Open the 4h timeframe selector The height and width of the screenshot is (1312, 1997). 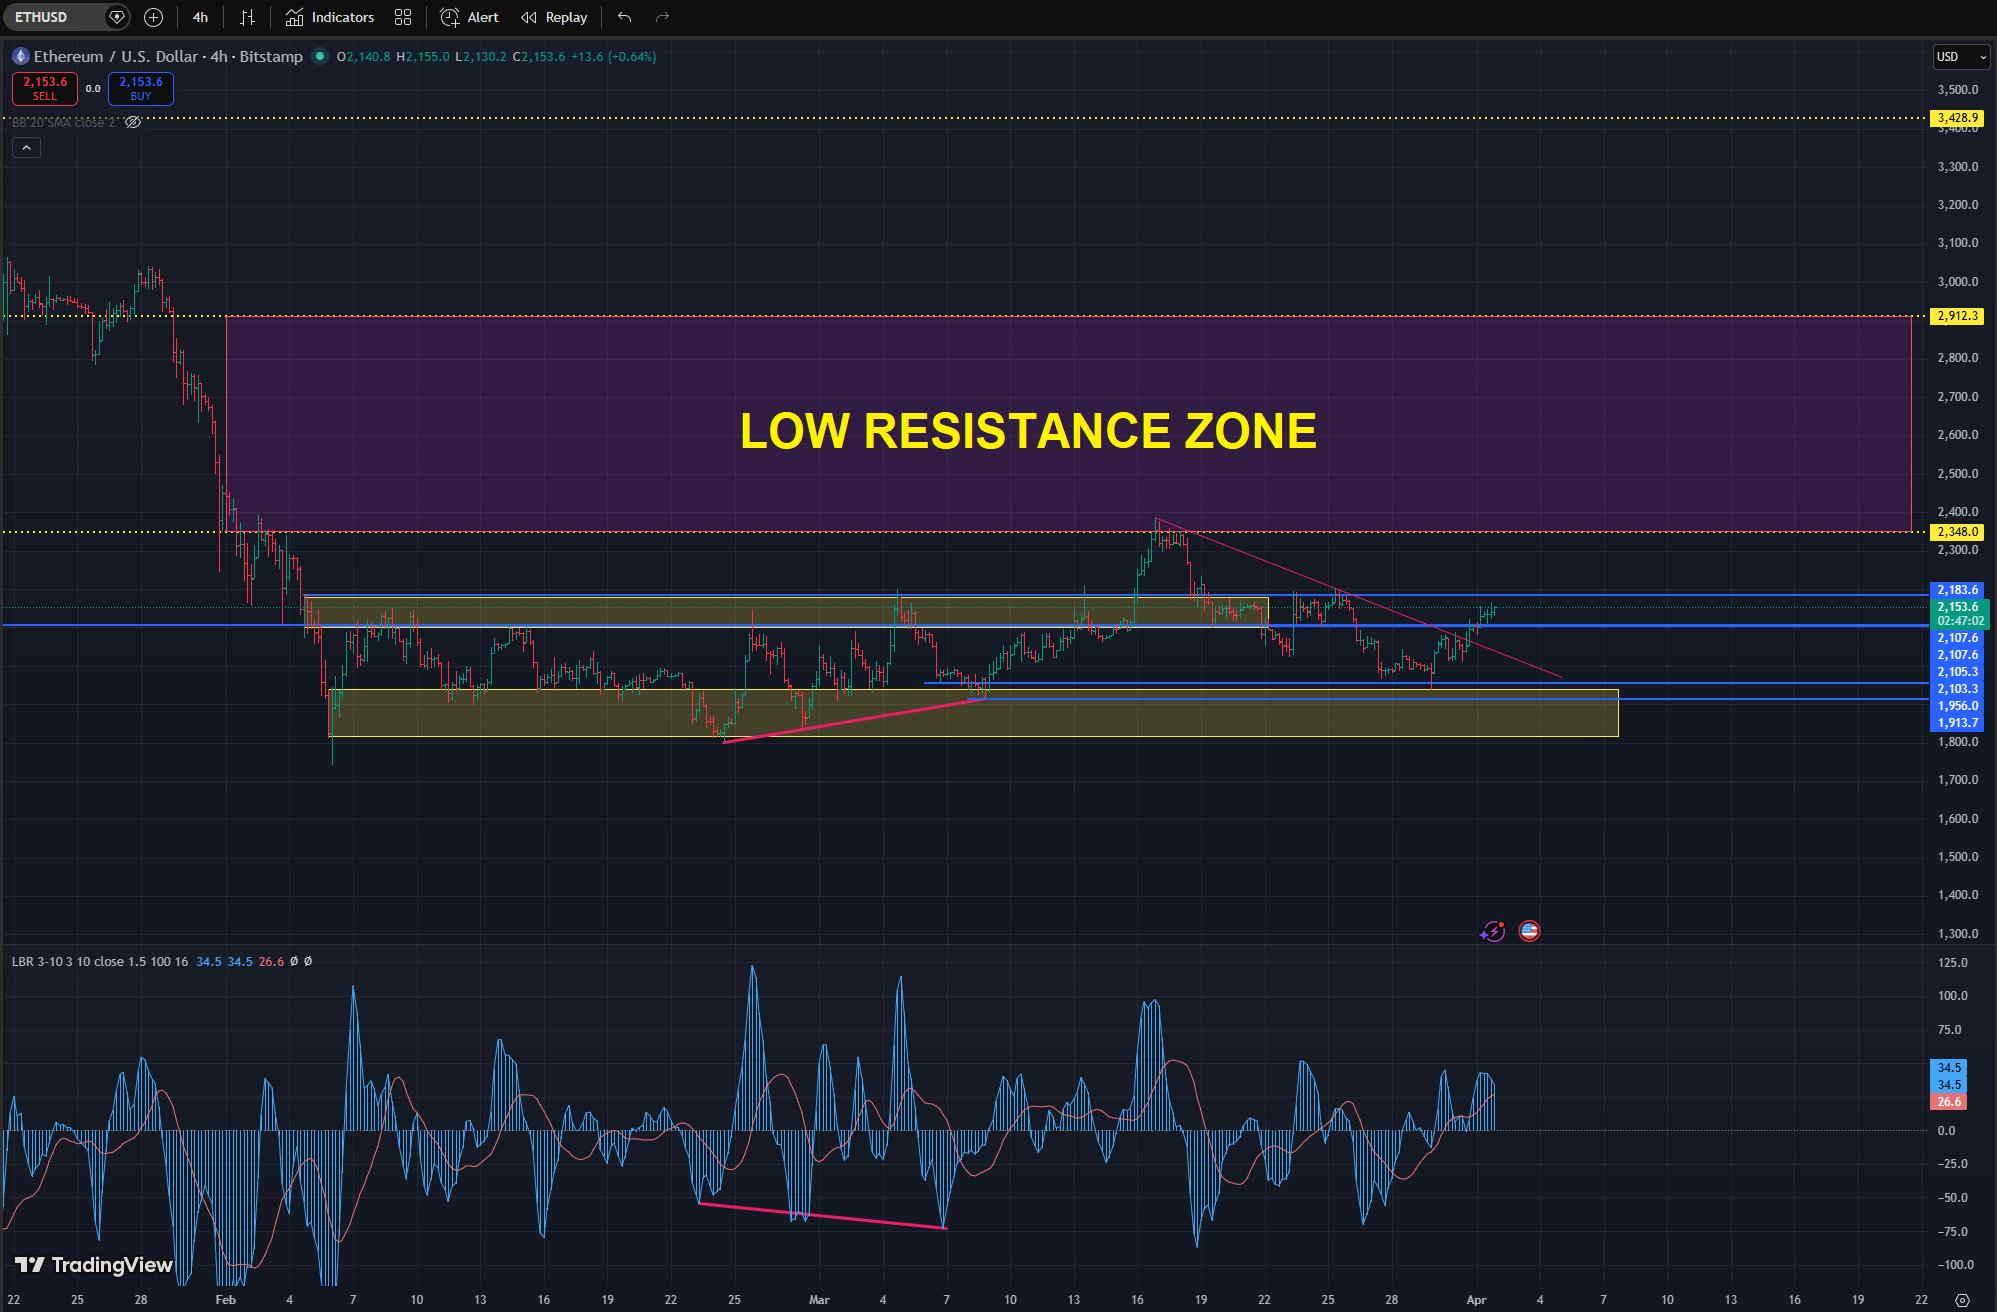point(200,17)
